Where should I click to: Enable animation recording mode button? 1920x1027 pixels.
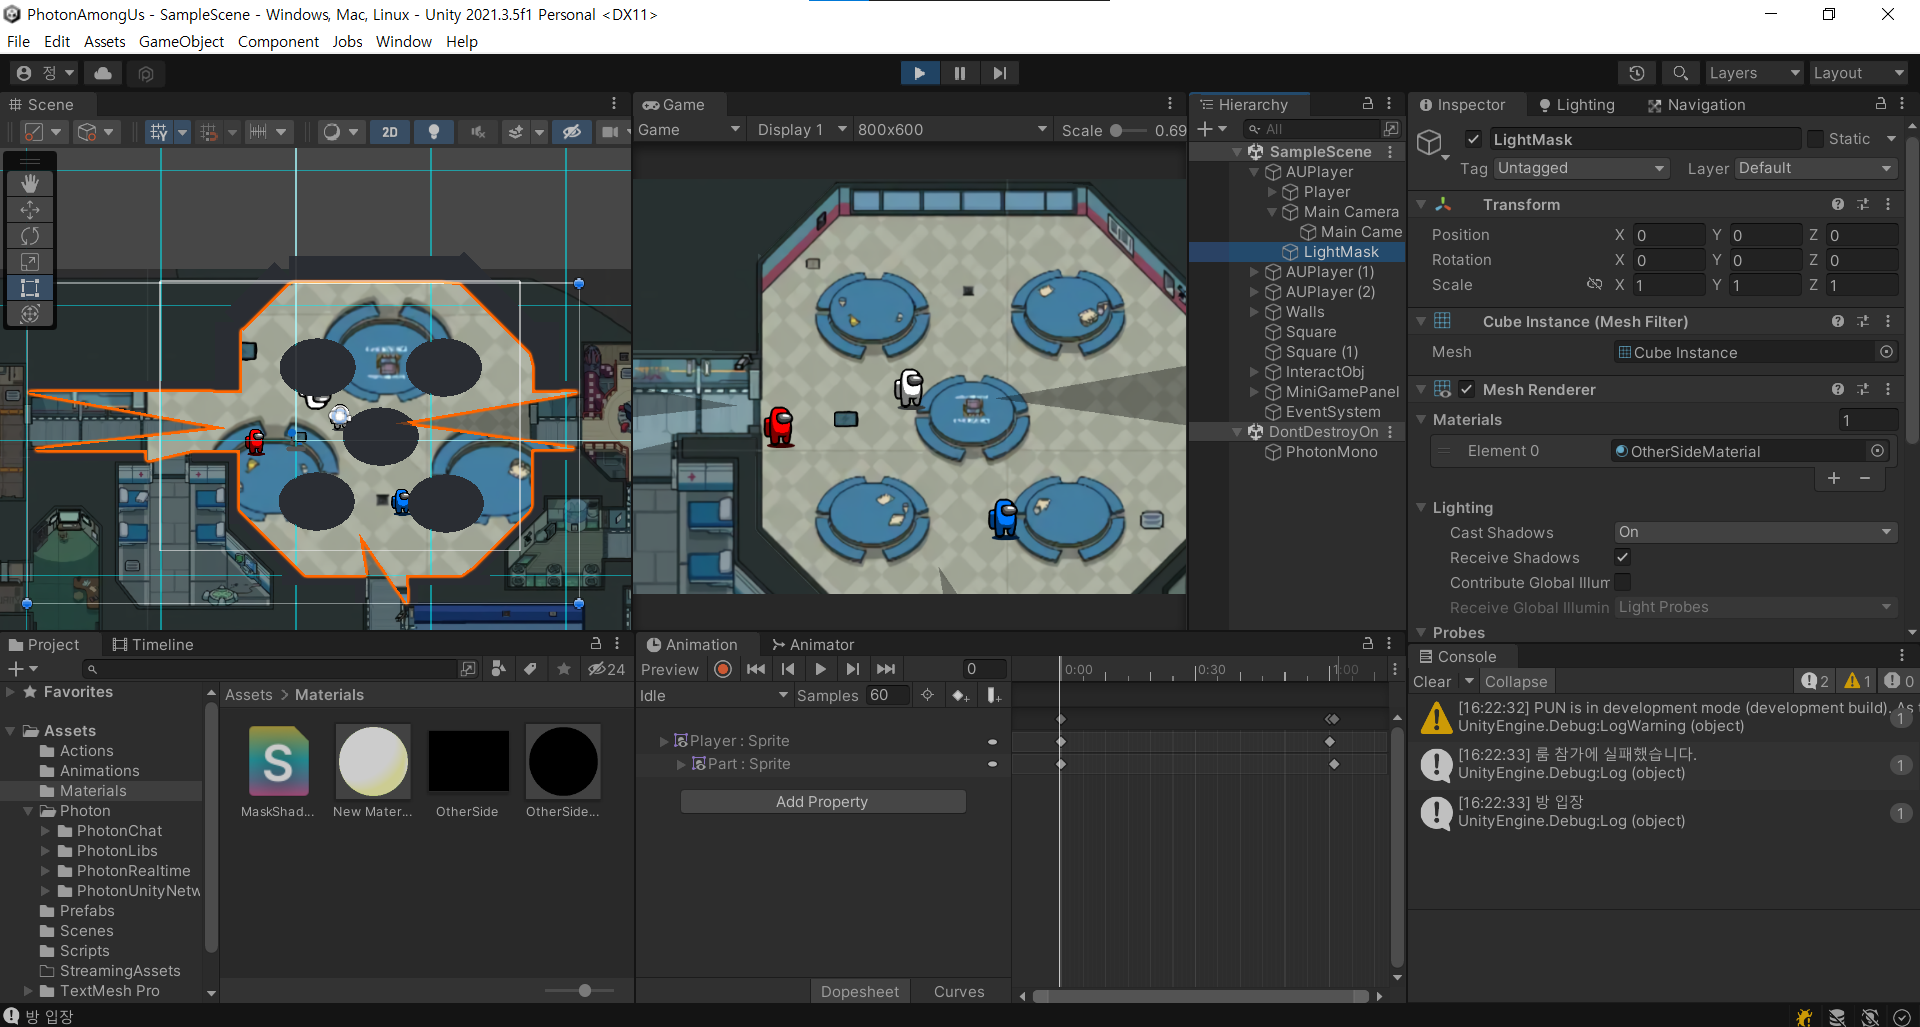coord(723,669)
